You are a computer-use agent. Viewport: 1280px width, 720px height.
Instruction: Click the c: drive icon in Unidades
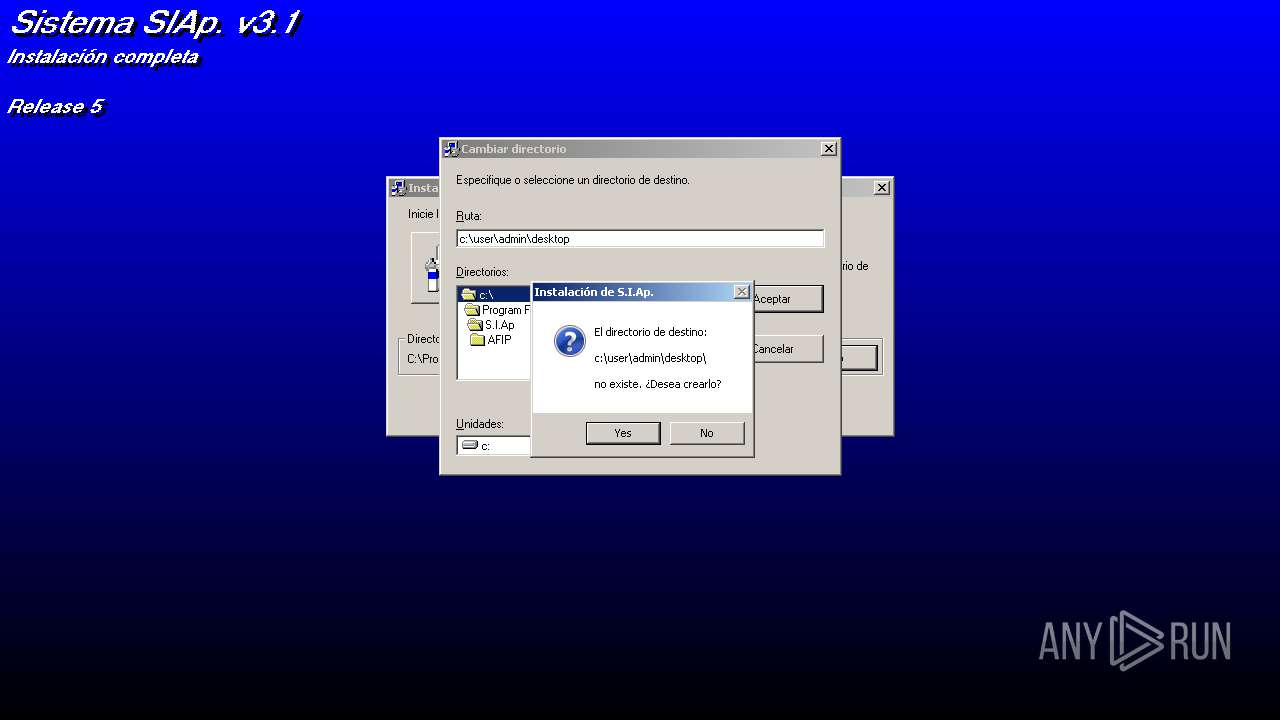point(469,445)
